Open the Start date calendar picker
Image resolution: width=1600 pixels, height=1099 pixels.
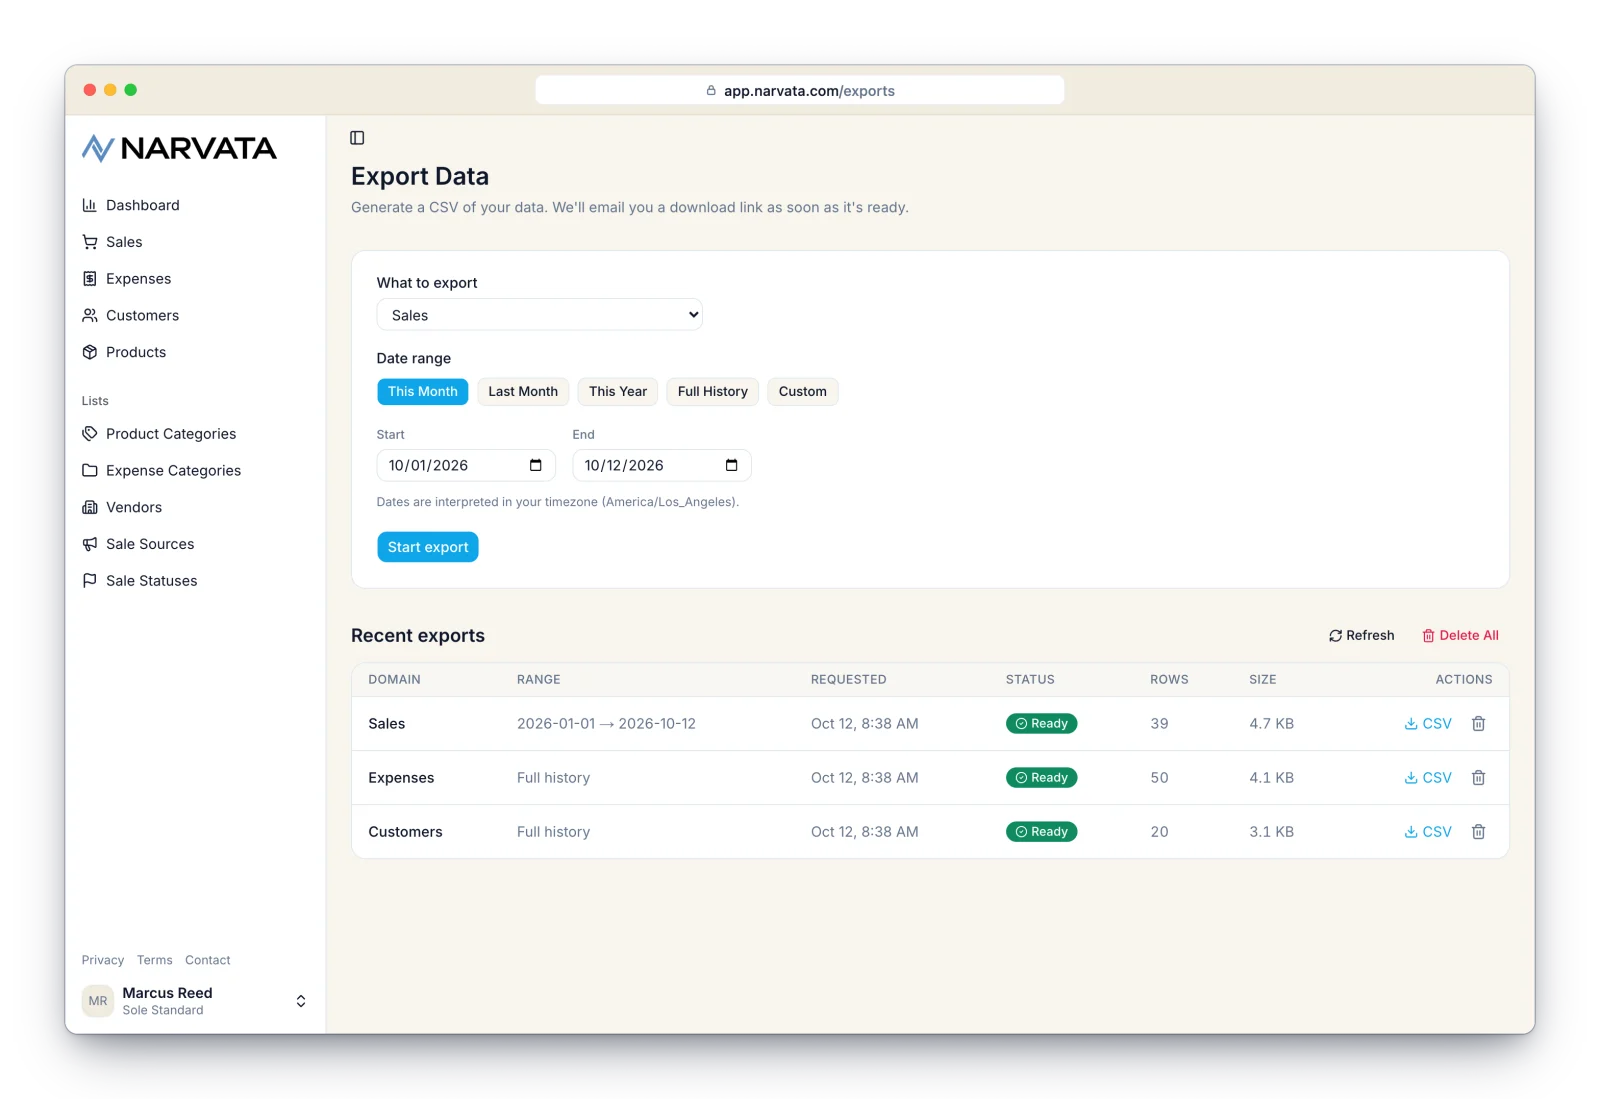point(536,465)
